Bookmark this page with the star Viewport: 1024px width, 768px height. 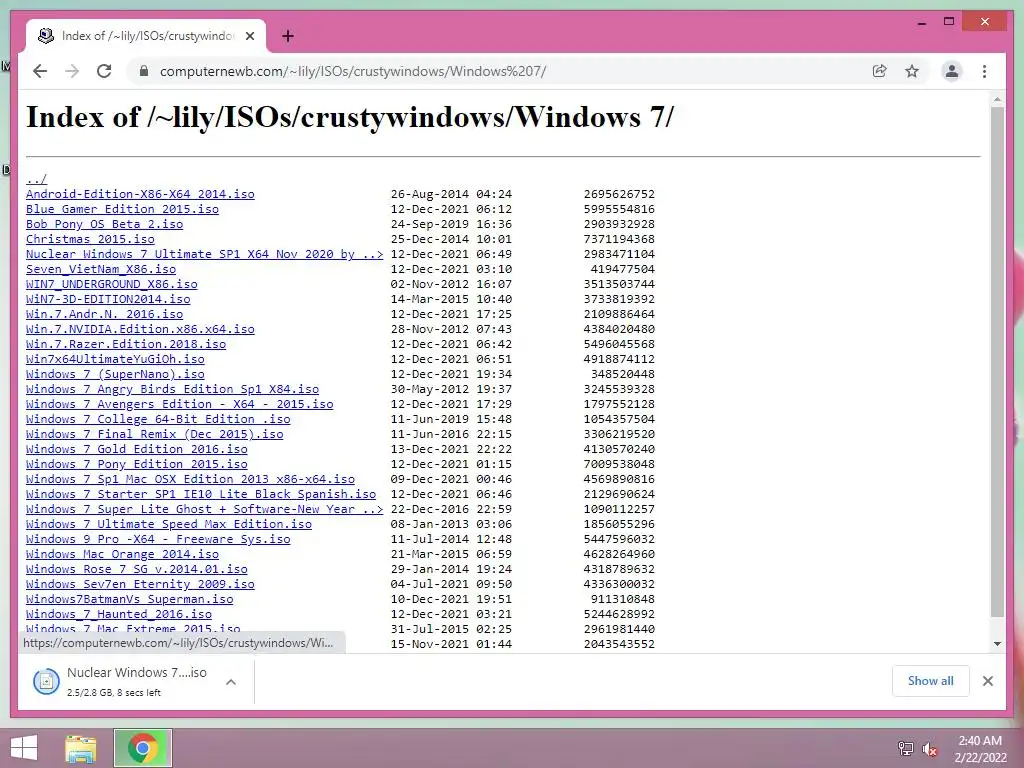click(x=912, y=71)
